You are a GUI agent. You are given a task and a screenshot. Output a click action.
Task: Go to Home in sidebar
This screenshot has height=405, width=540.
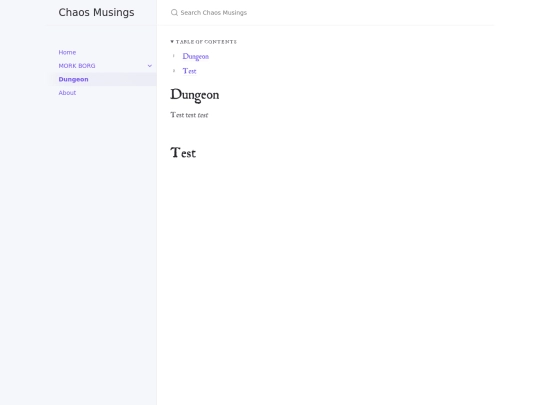coord(67,52)
